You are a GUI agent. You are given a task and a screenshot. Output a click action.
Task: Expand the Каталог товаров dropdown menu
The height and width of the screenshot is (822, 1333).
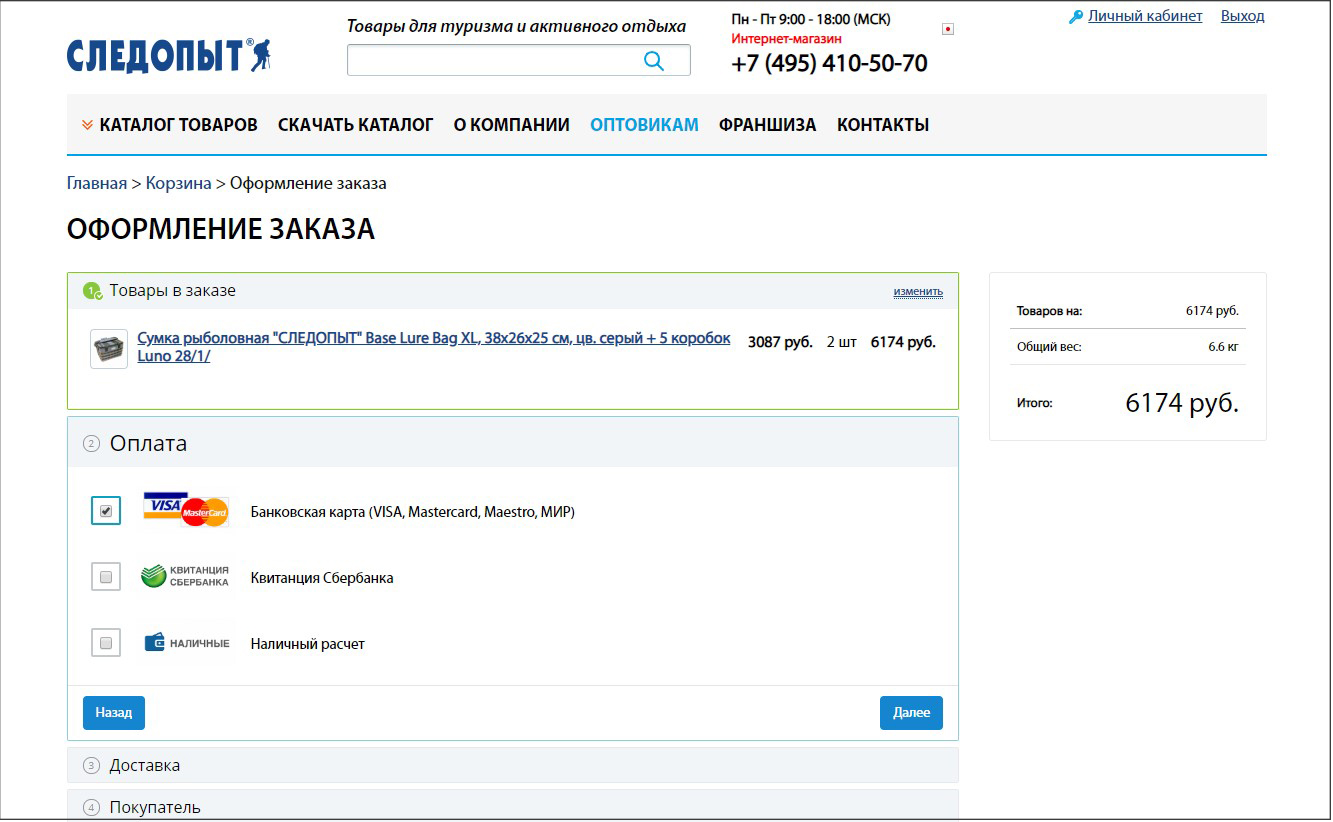tap(170, 125)
